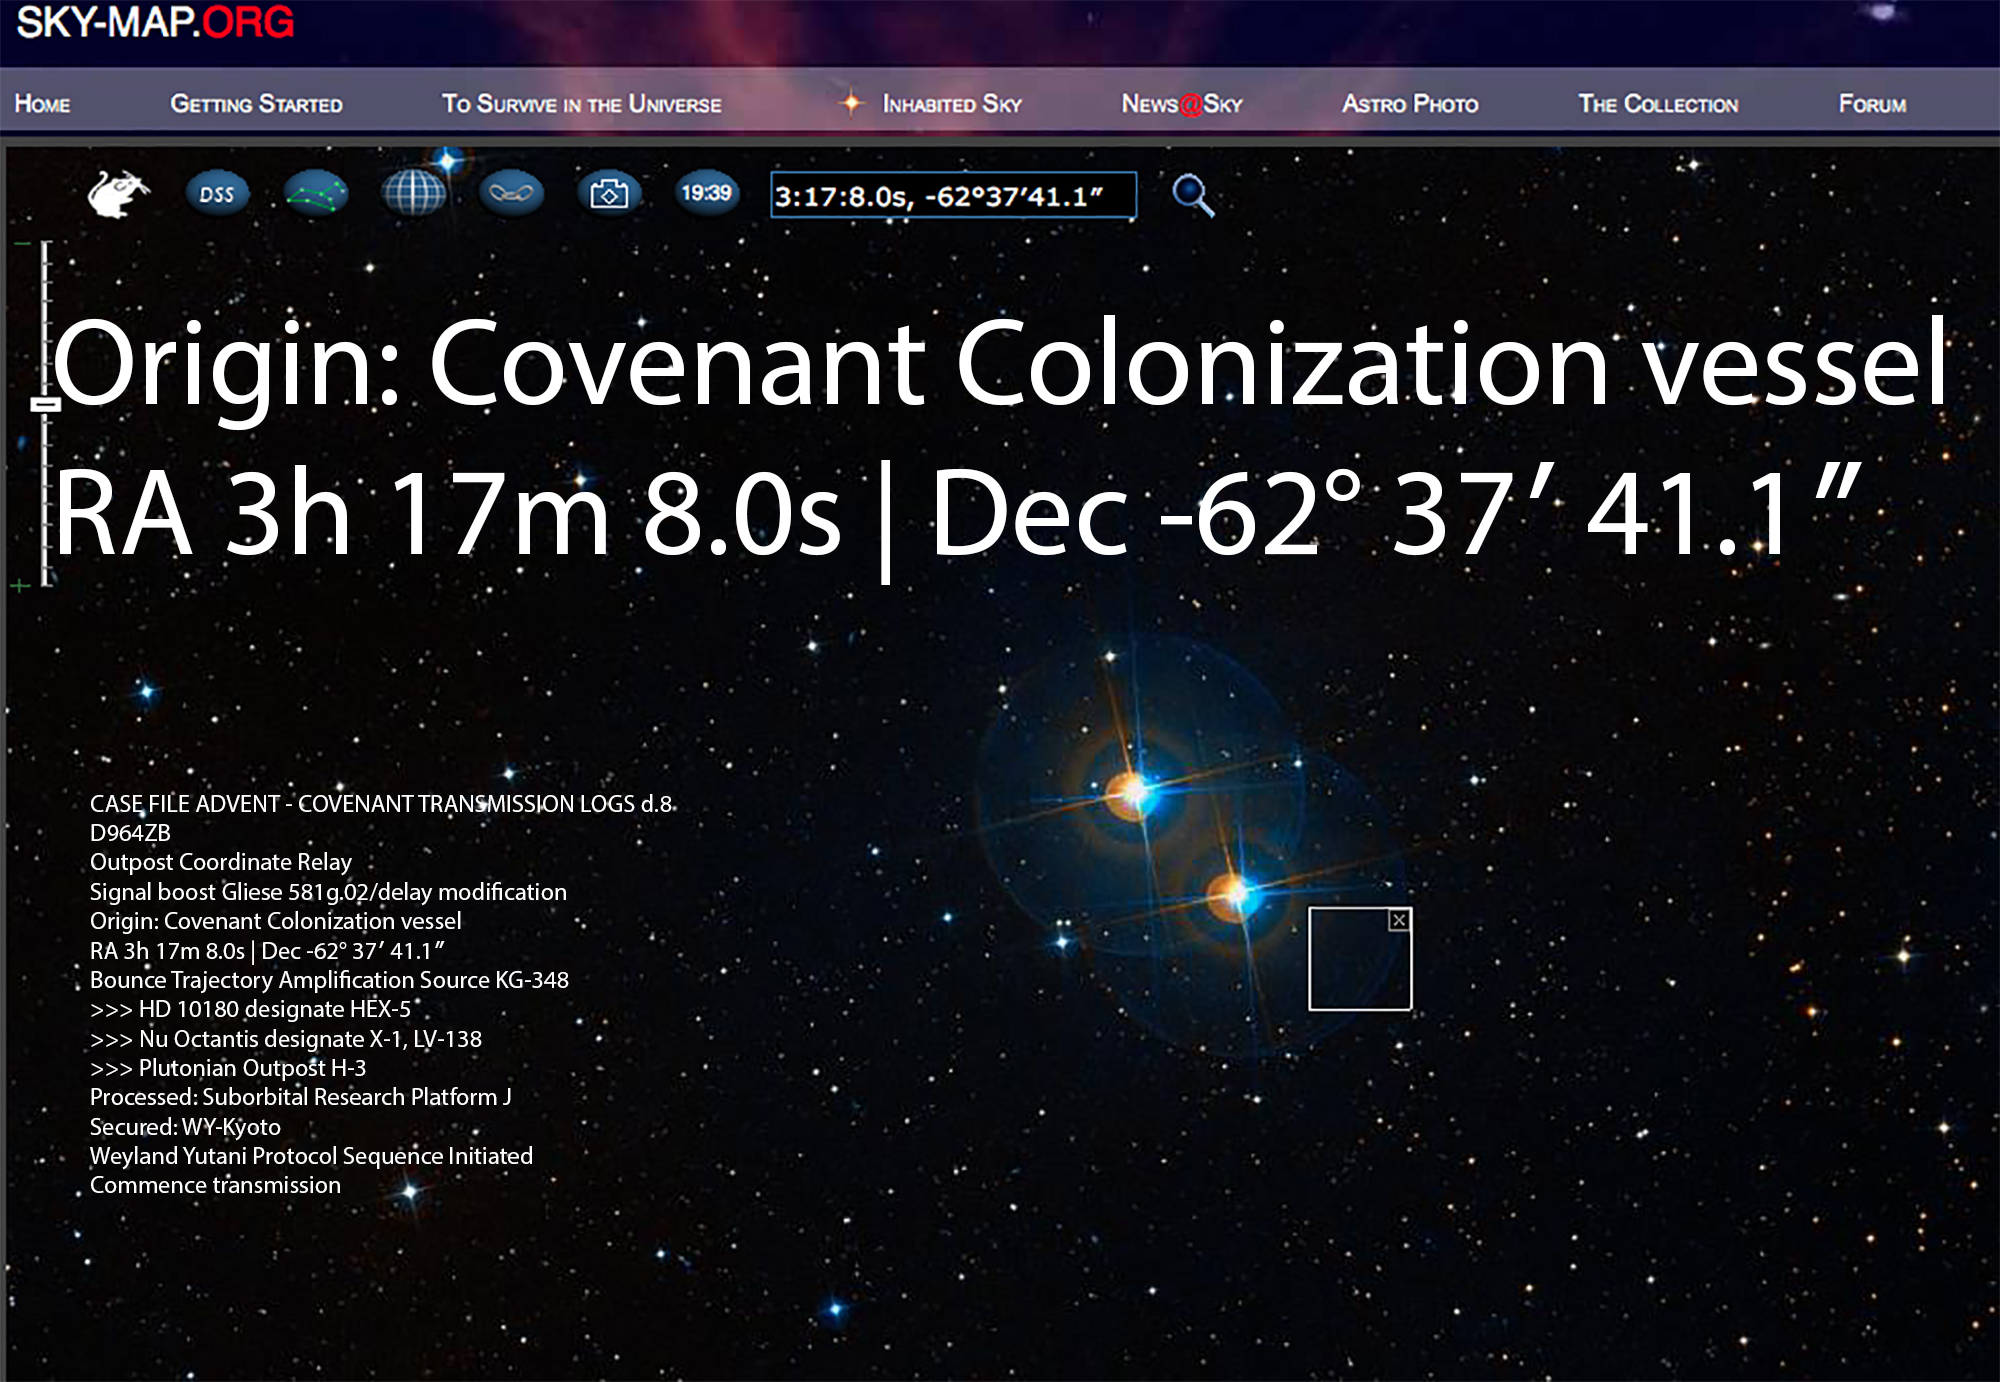Viewport: 2000px width, 1382px height.
Task: Open The Collection menu item
Action: click(1658, 104)
